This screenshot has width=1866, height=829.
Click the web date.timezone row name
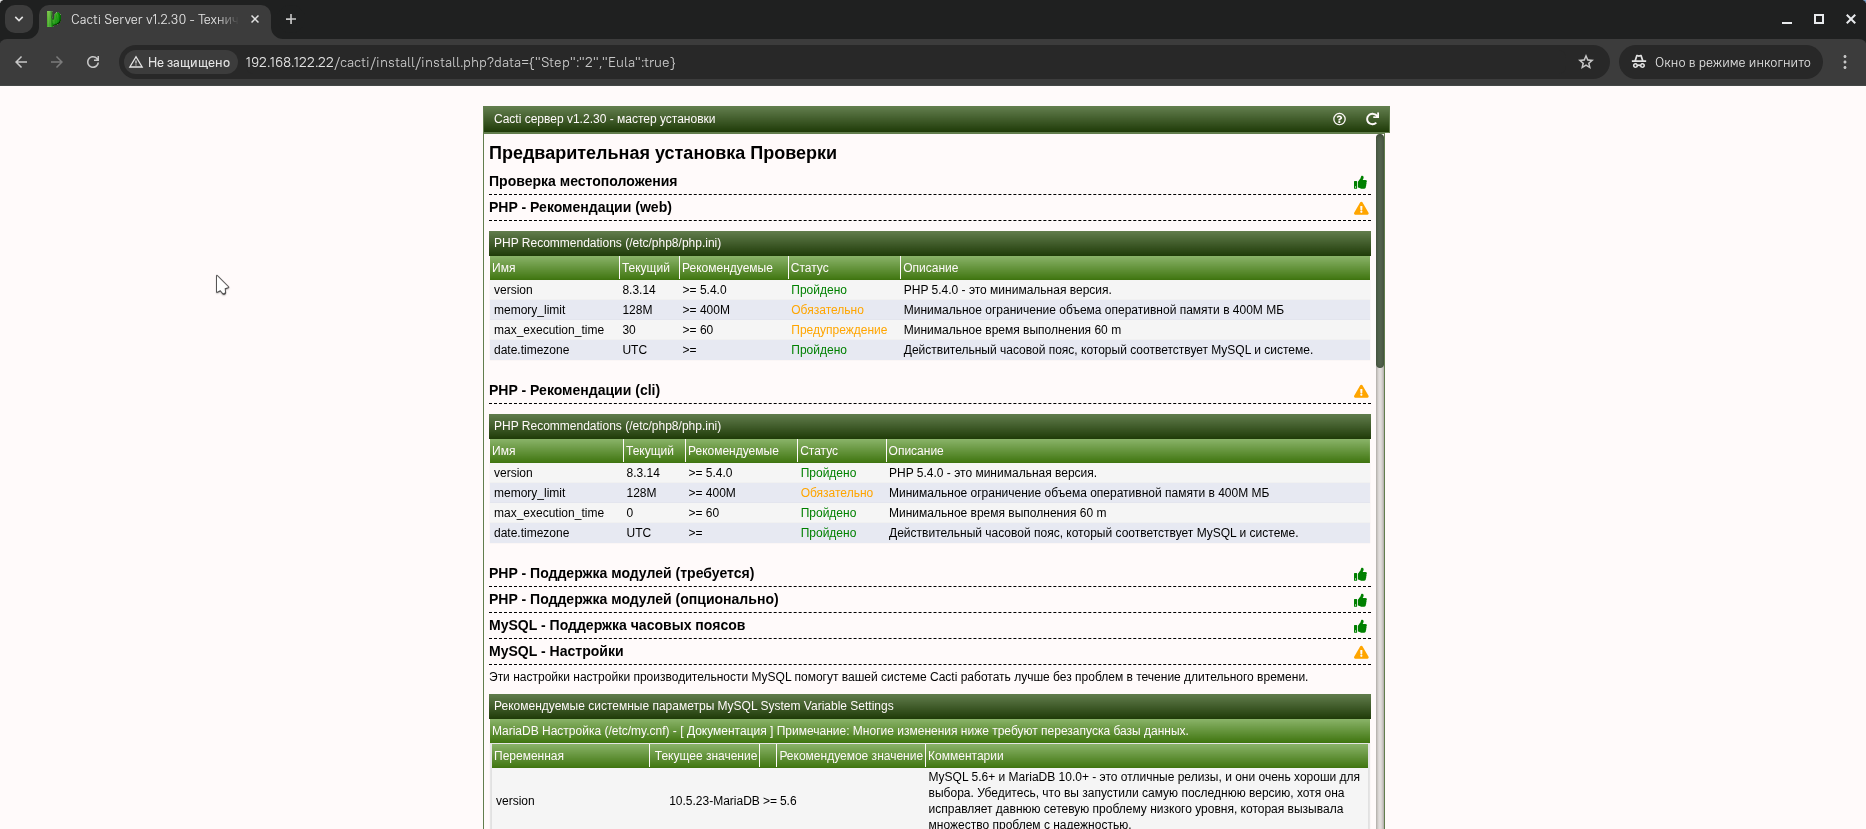coord(531,350)
